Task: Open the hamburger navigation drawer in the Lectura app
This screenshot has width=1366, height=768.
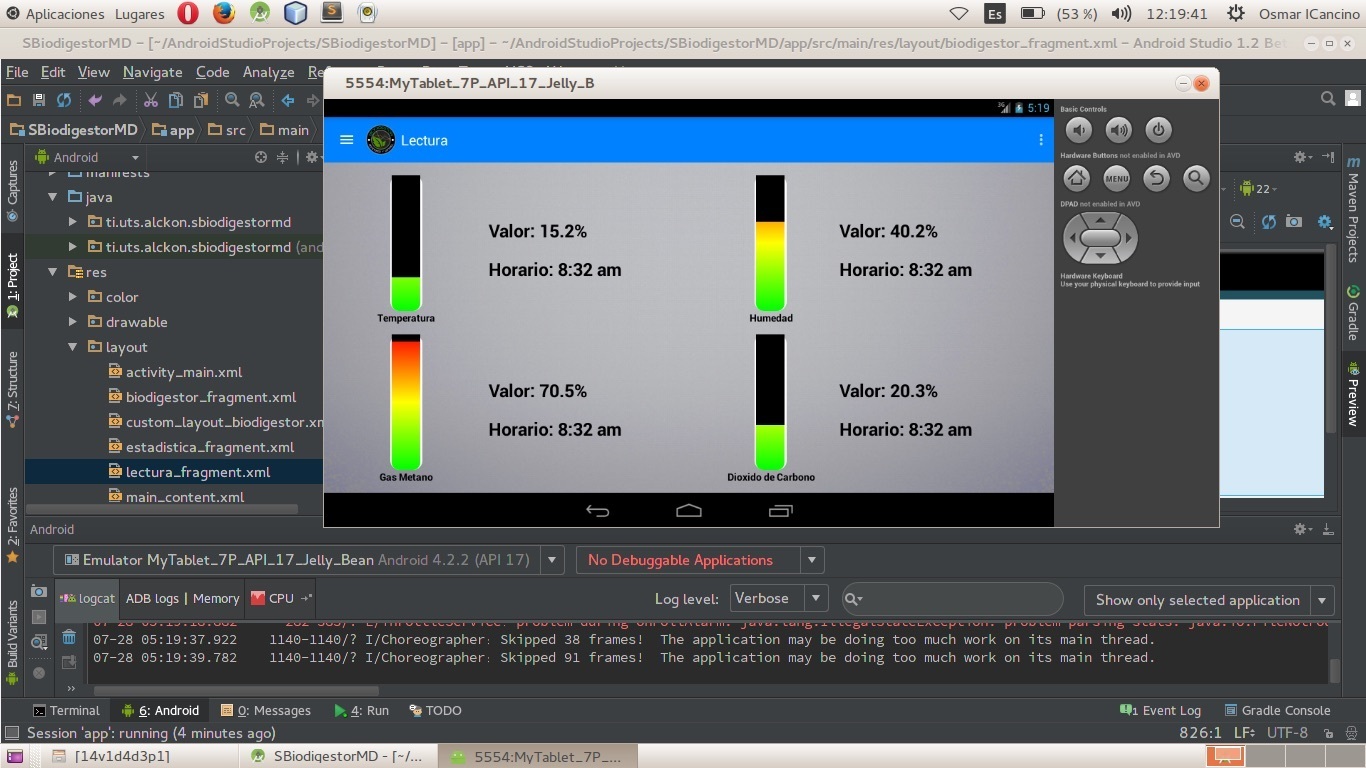Action: (347, 140)
